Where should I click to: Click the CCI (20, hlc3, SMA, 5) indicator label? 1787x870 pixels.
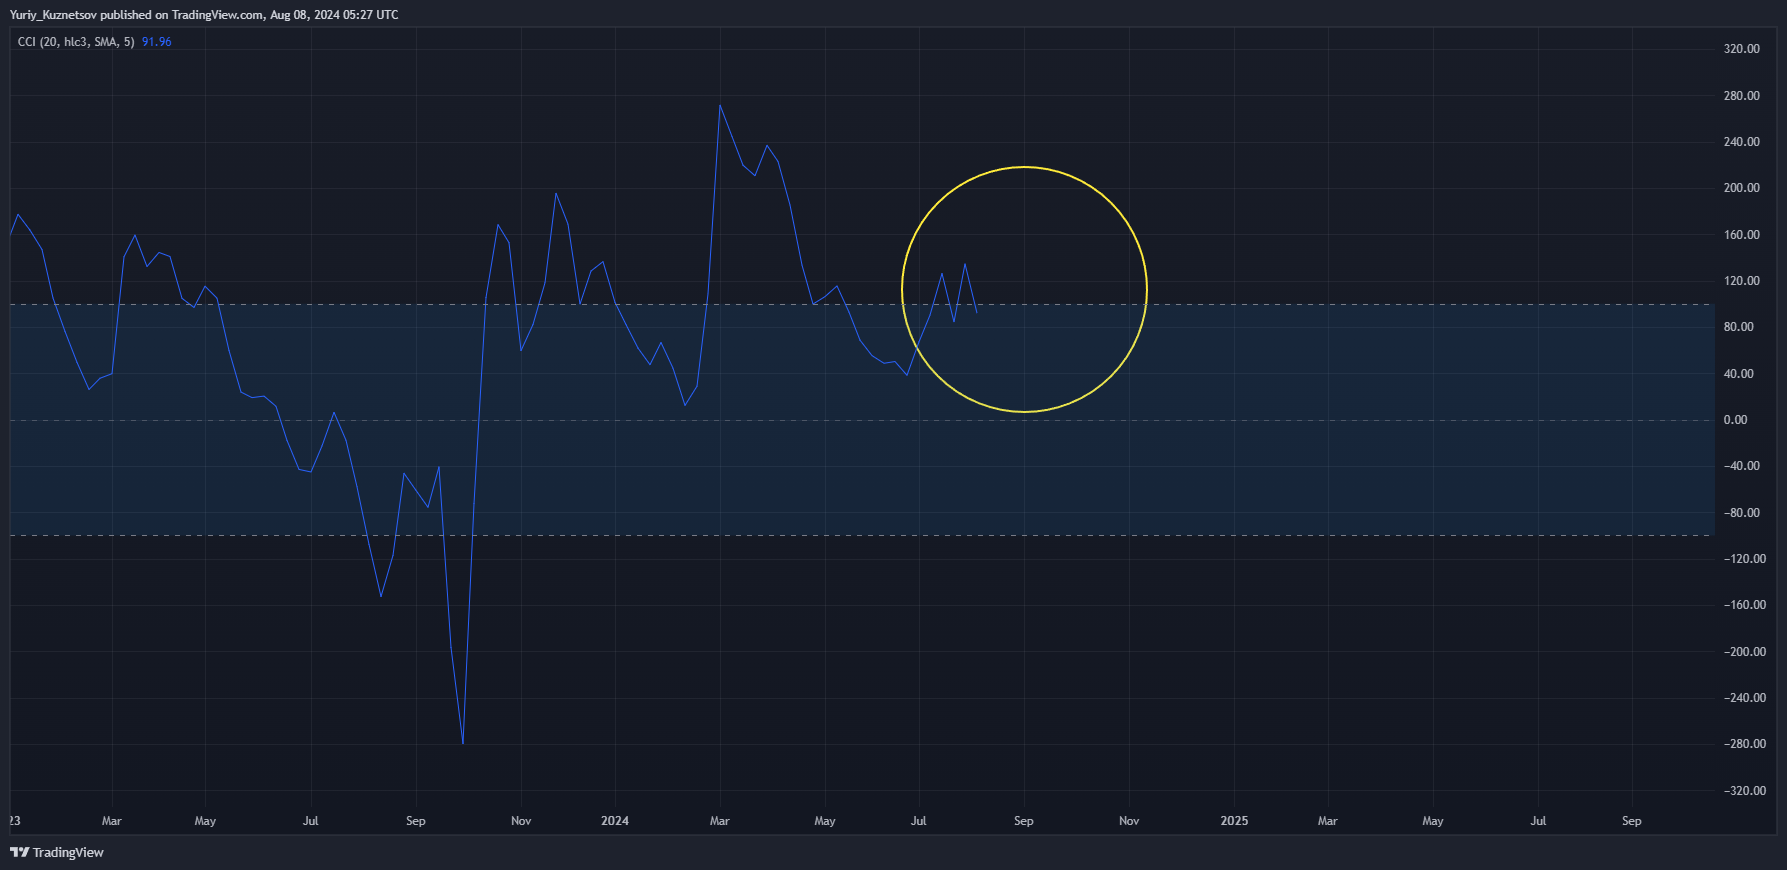pyautogui.click(x=76, y=42)
